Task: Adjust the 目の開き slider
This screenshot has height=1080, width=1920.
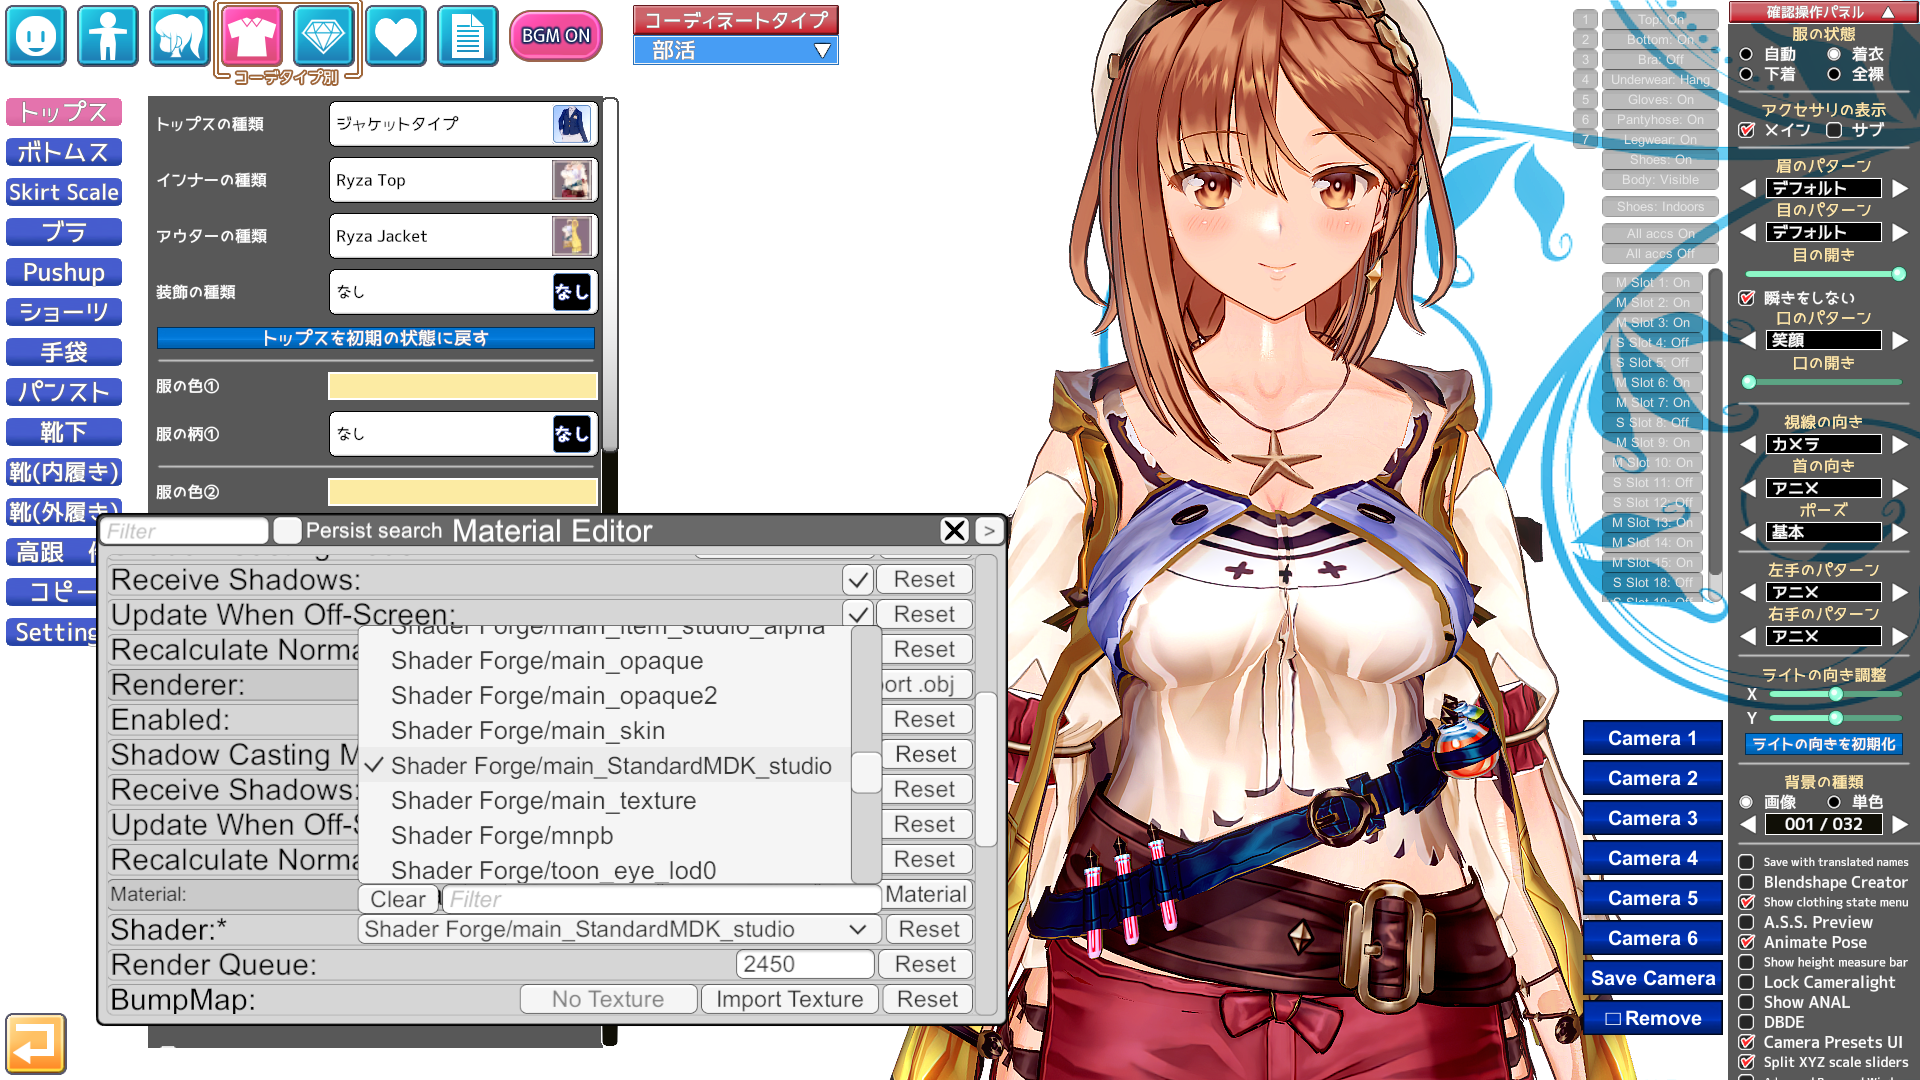Action: (1824, 274)
